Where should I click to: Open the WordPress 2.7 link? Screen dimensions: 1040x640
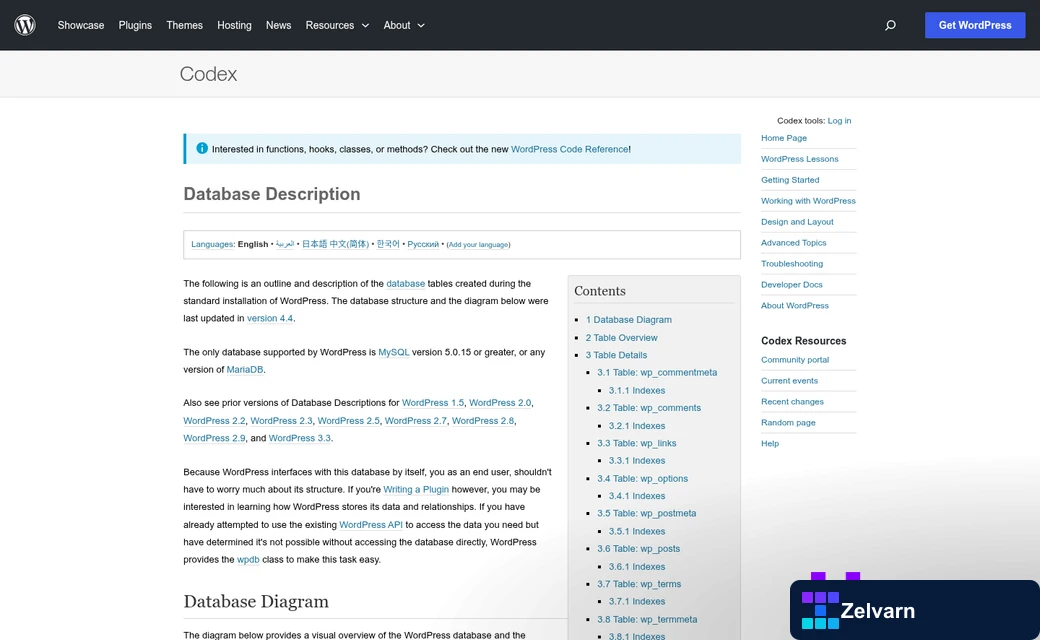[416, 421]
